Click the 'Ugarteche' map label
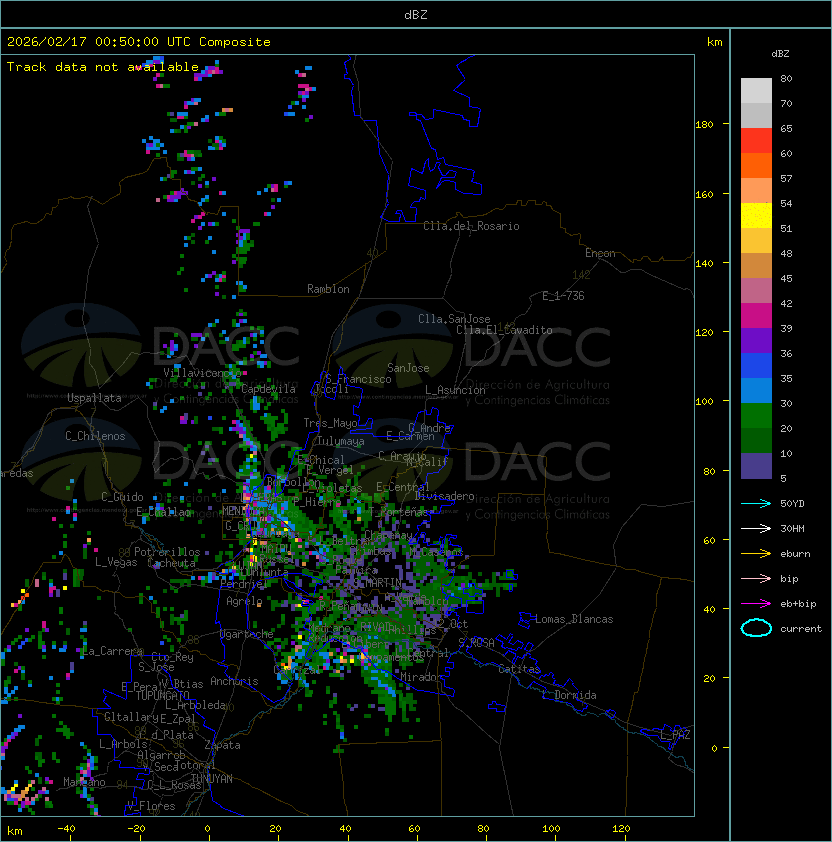The width and height of the screenshot is (832, 842). pos(247,635)
